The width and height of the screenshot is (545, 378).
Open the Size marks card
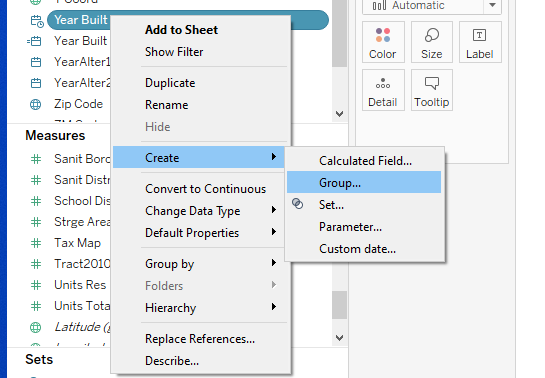click(432, 42)
